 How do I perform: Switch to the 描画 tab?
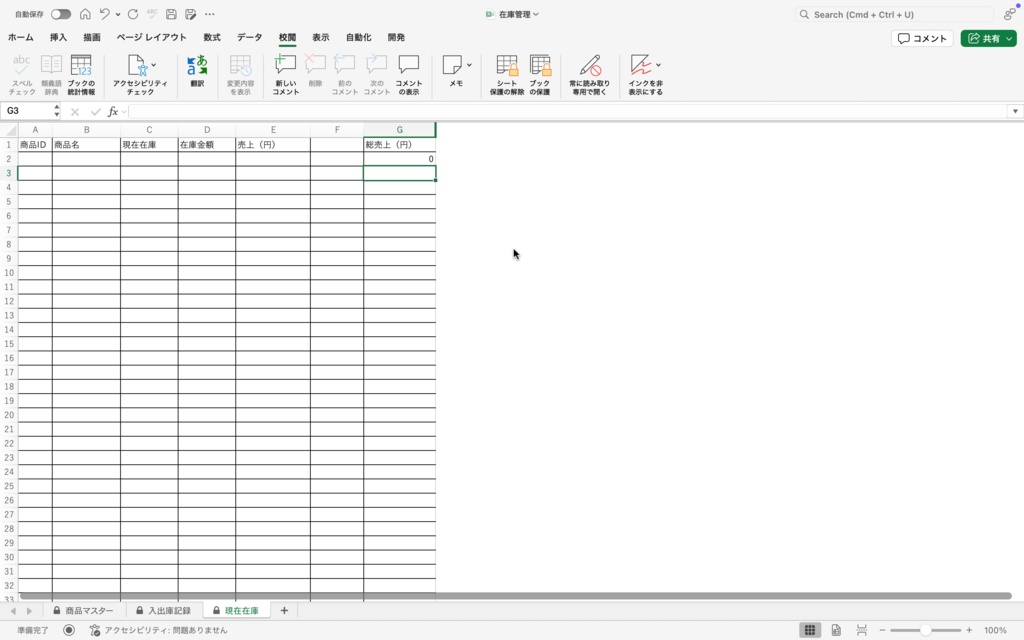click(x=92, y=37)
